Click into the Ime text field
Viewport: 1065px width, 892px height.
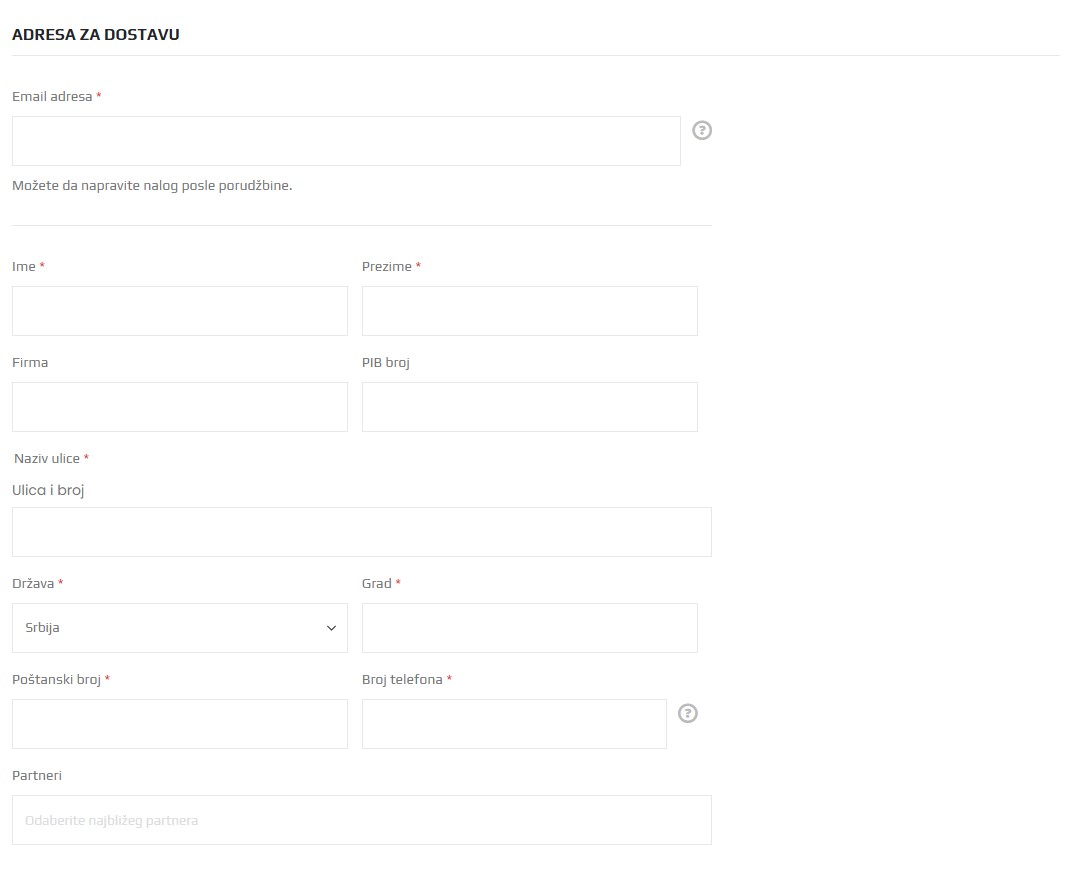[180, 311]
